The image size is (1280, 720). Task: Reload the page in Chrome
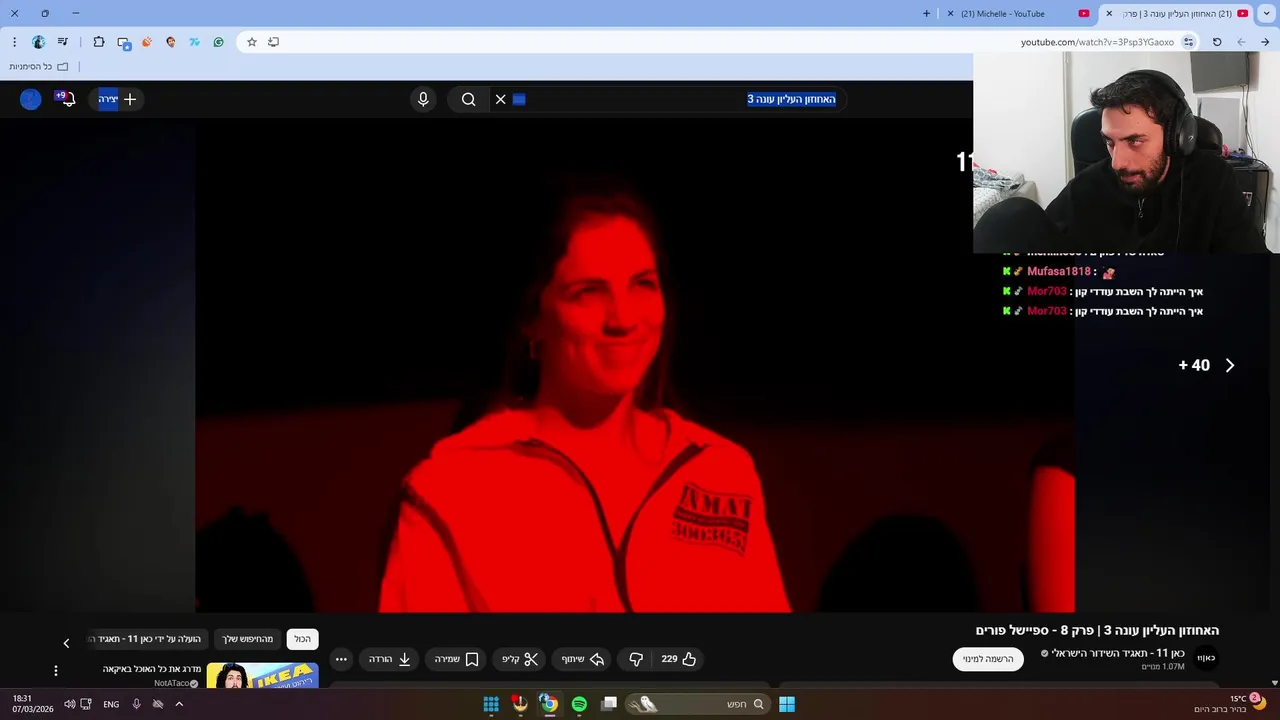click(1217, 42)
